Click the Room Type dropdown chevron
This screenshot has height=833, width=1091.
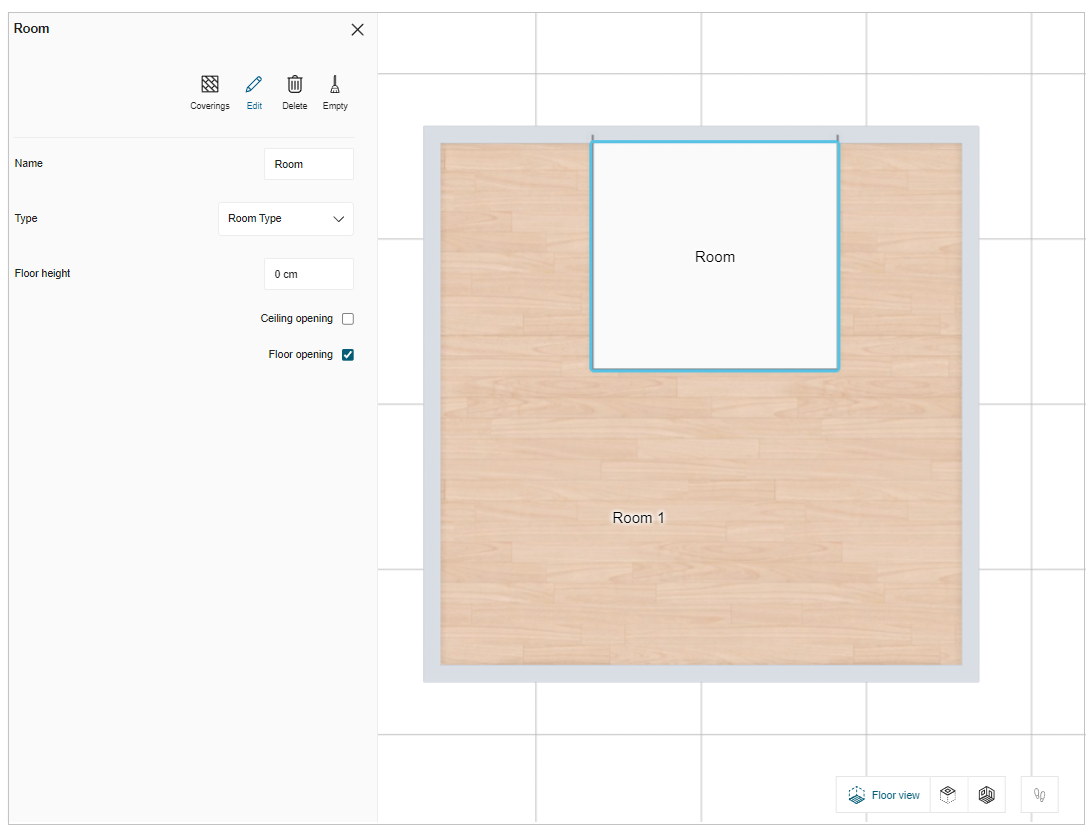pos(338,219)
